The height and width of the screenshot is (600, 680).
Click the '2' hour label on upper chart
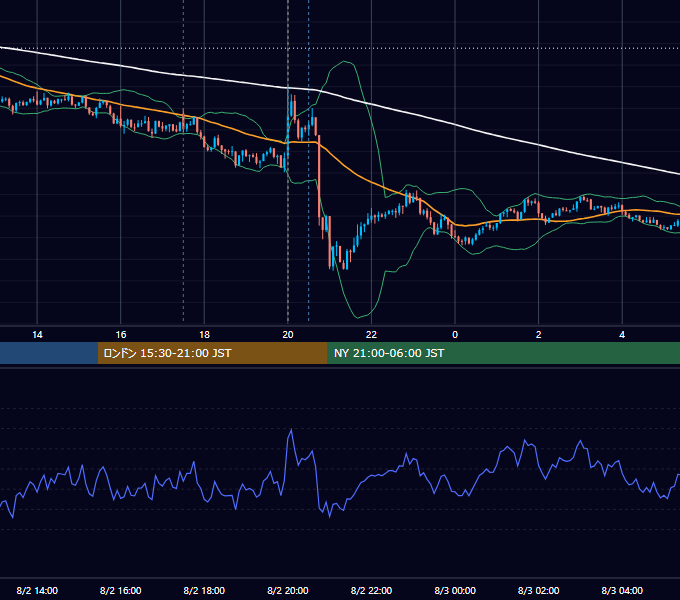tap(539, 334)
